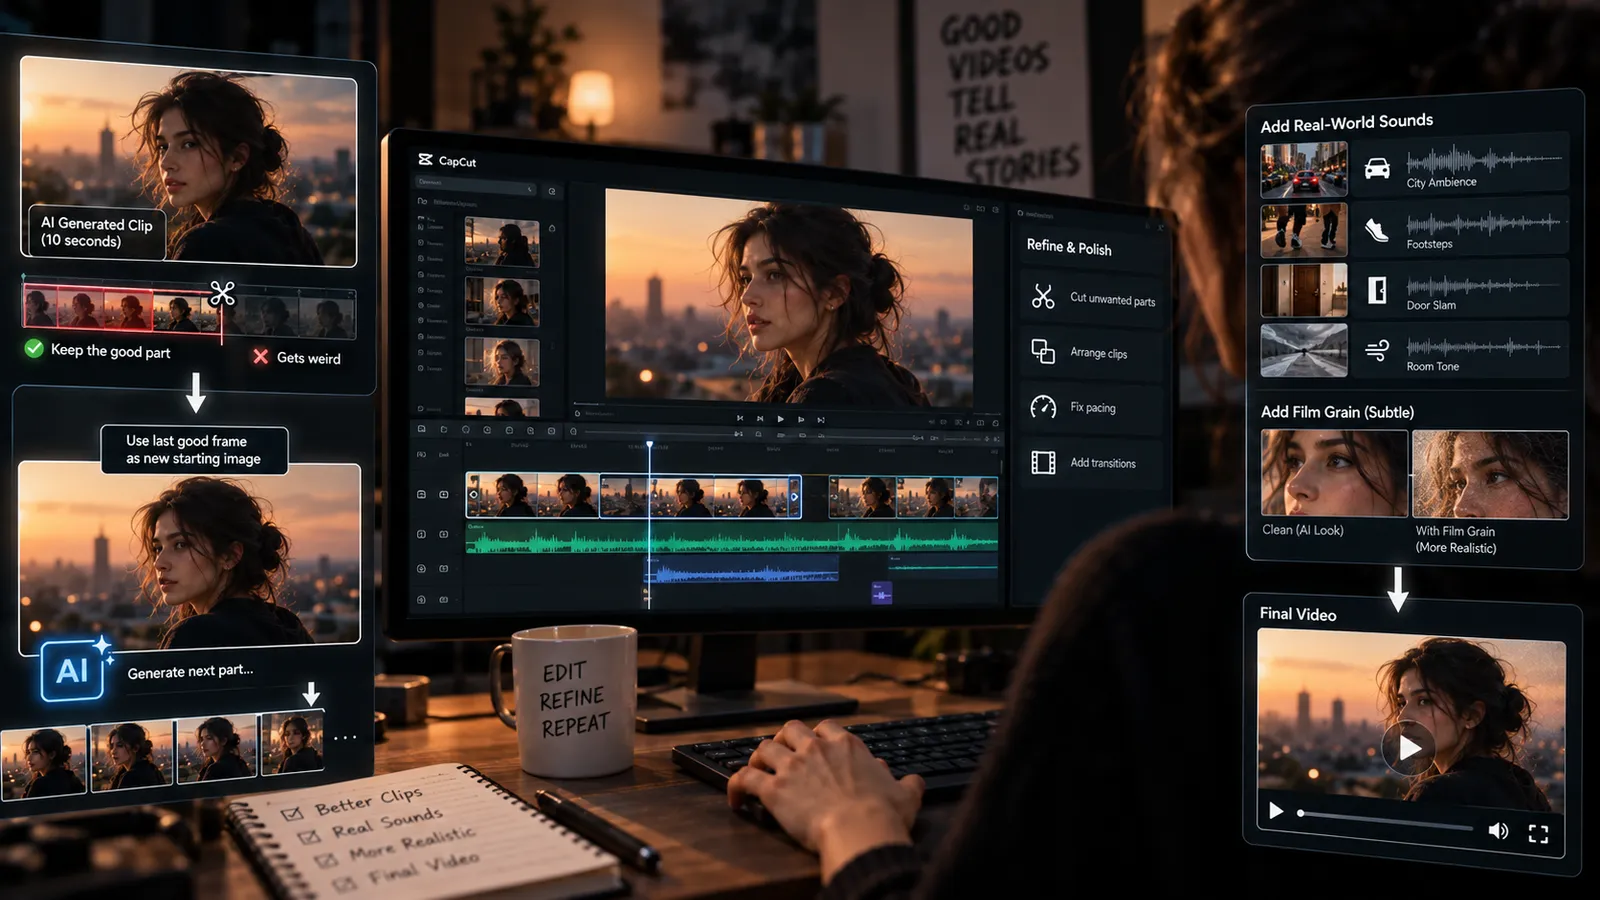This screenshot has height=900, width=1600.
Task: Click the wind icon for Room Tone
Action: 1377,350
